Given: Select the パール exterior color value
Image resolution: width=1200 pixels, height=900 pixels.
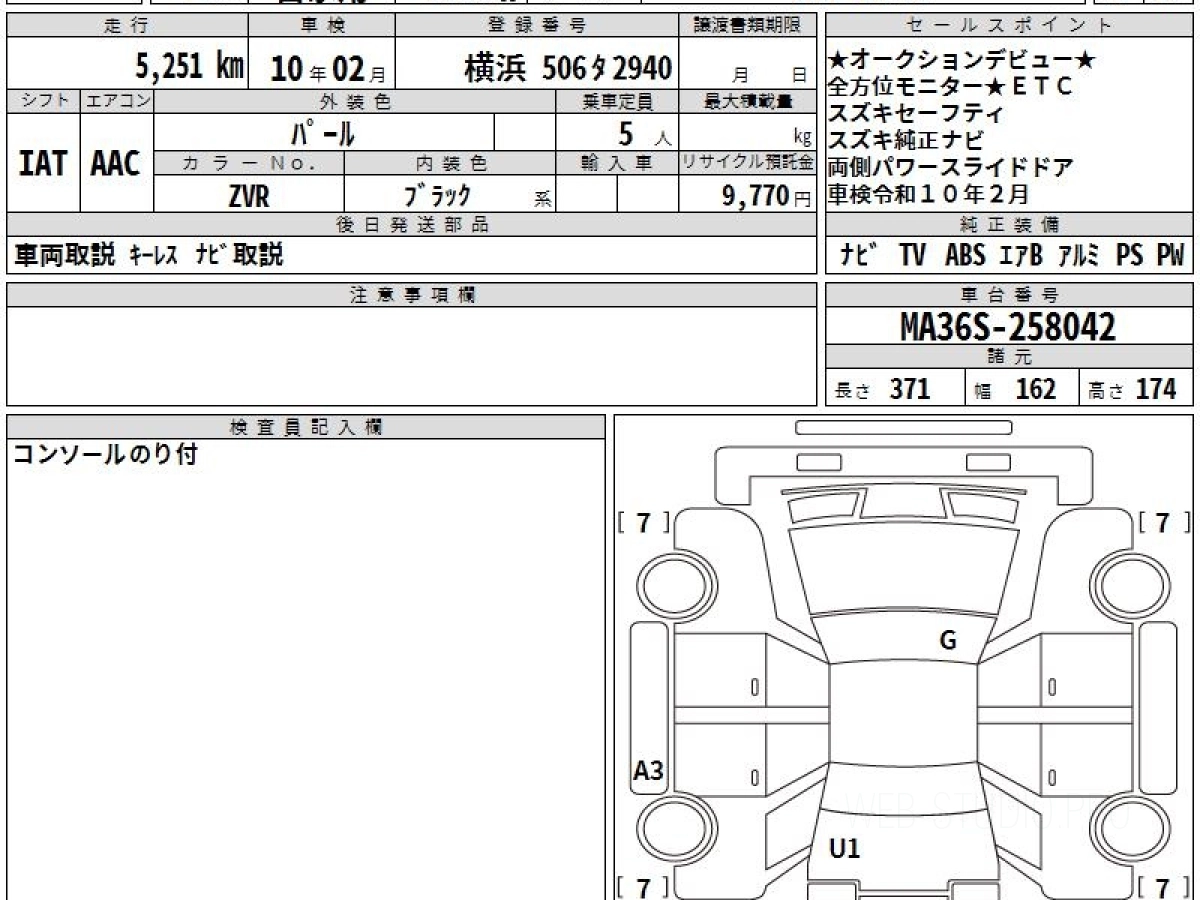Looking at the screenshot, I should (x=323, y=133).
